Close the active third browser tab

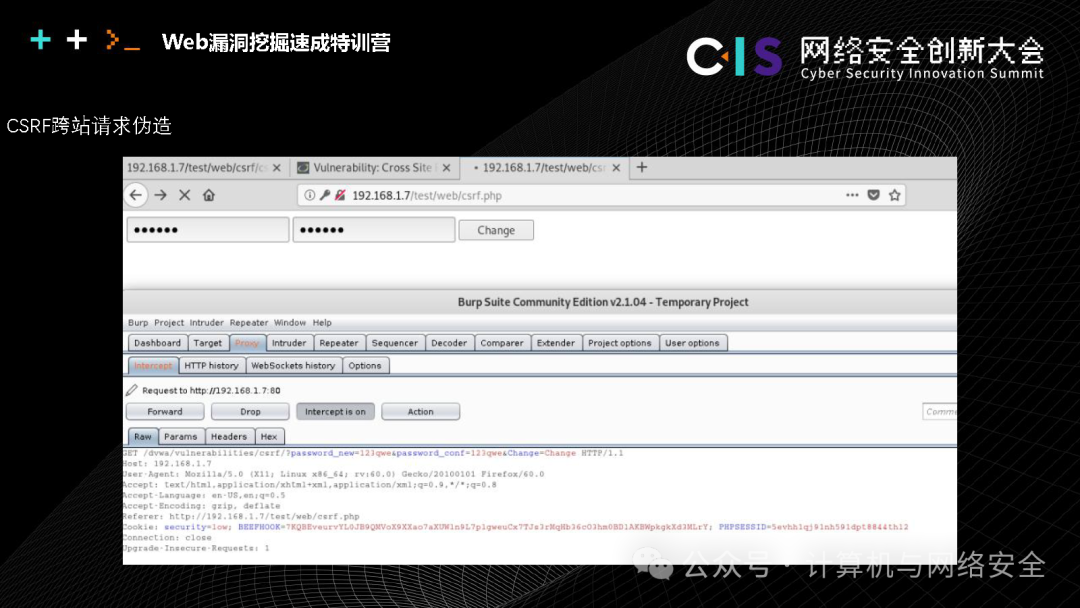coord(616,168)
